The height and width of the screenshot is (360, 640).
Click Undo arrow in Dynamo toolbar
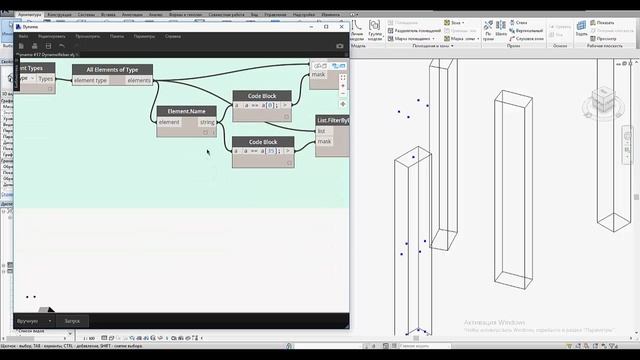[62, 46]
